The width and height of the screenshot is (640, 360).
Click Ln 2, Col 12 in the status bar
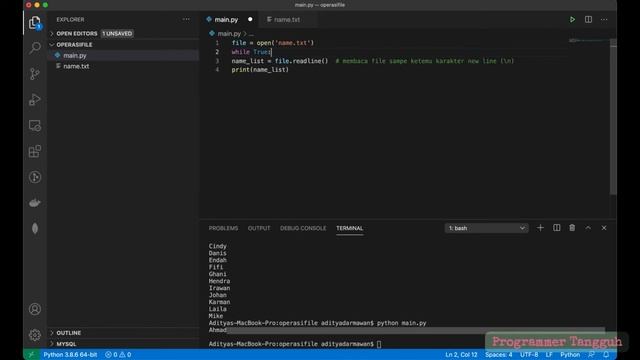(x=461, y=355)
